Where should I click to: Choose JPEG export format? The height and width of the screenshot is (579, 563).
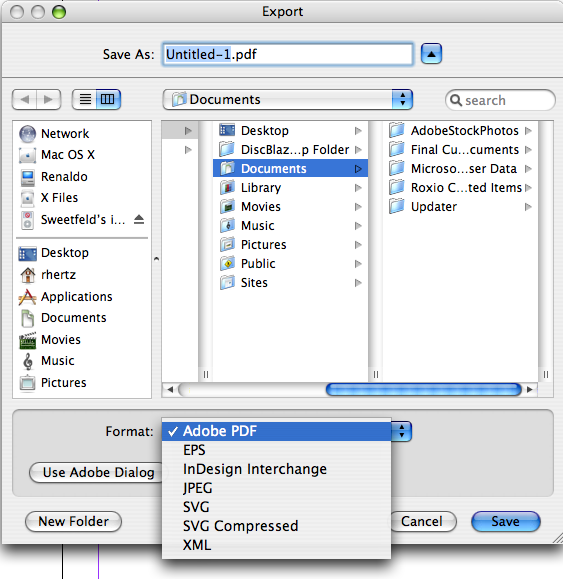pos(277,488)
